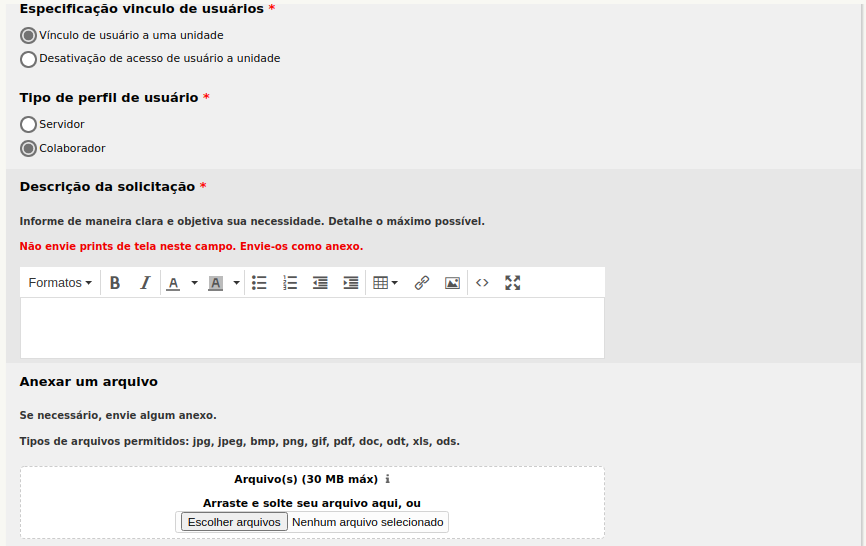Pick the 'Colaborador' profile type
866x546 pixels.
[x=29, y=149]
